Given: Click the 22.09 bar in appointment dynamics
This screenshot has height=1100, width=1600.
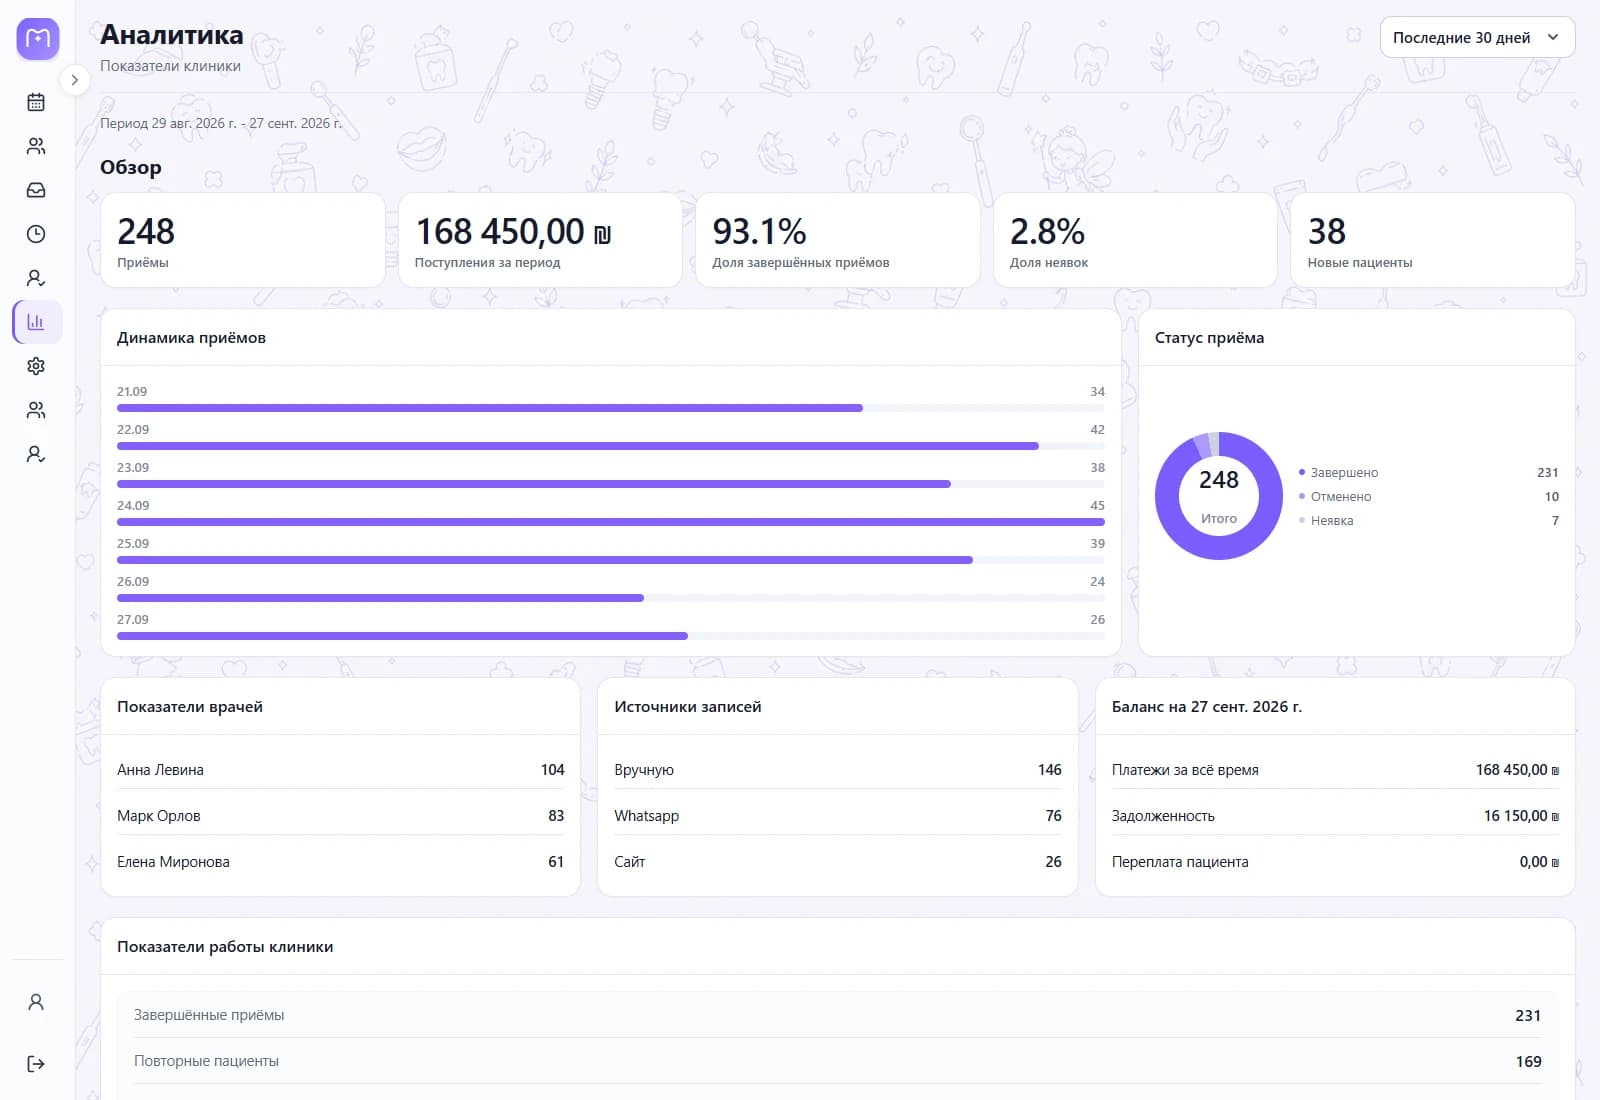Looking at the screenshot, I should coord(611,446).
